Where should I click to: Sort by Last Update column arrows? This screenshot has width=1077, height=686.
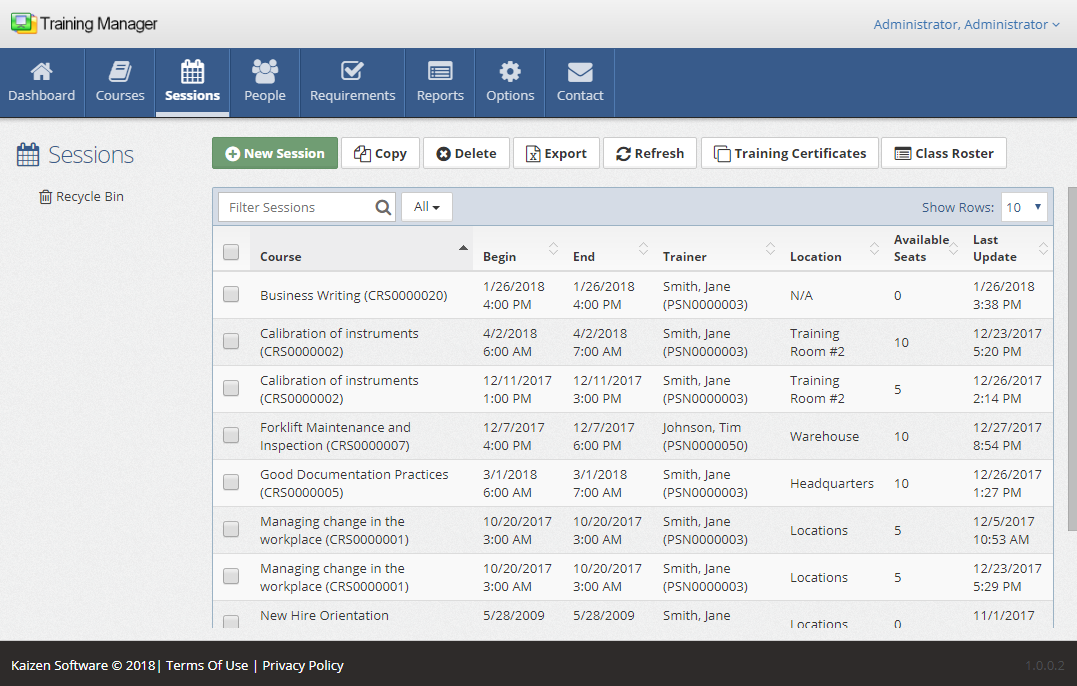pyautogui.click(x=1043, y=249)
